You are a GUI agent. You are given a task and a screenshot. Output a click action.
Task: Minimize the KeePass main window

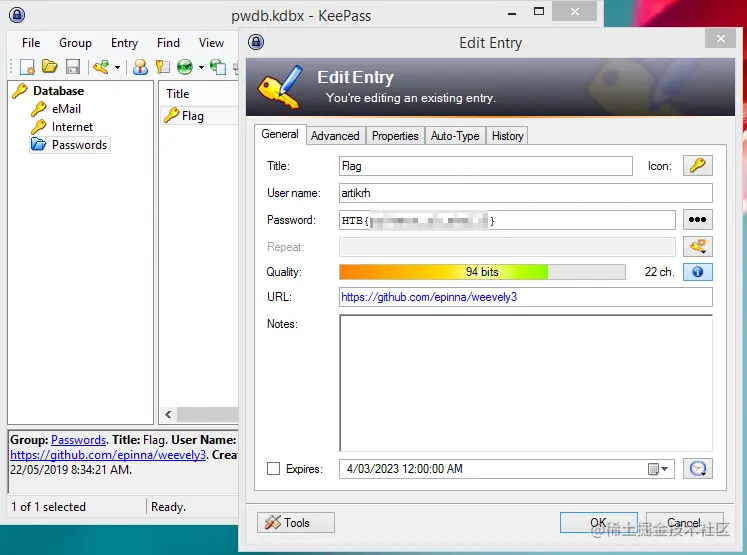(x=512, y=12)
